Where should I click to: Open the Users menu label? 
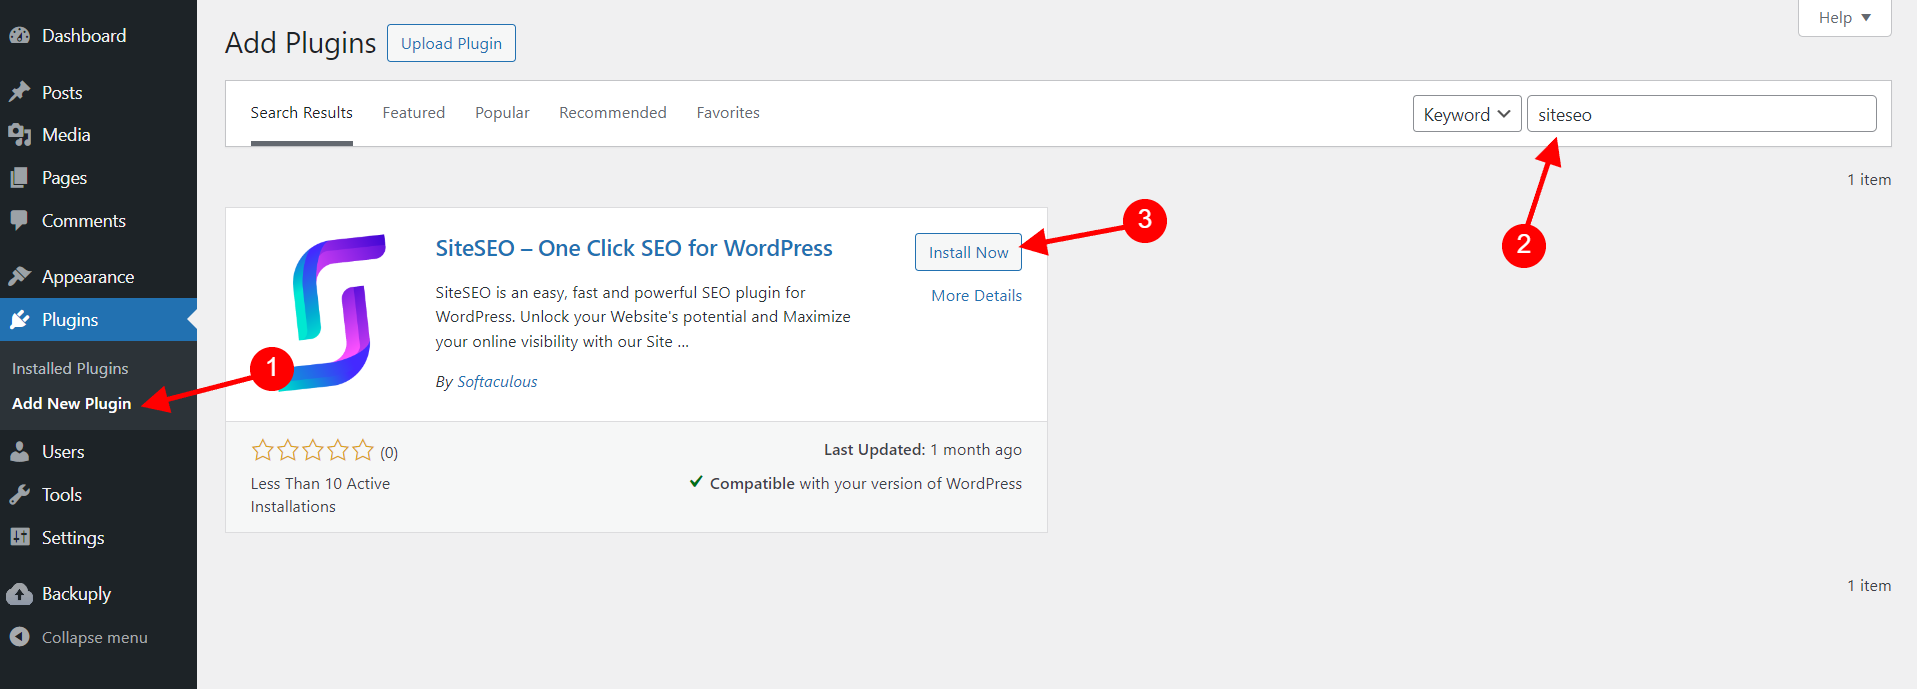[63, 452]
